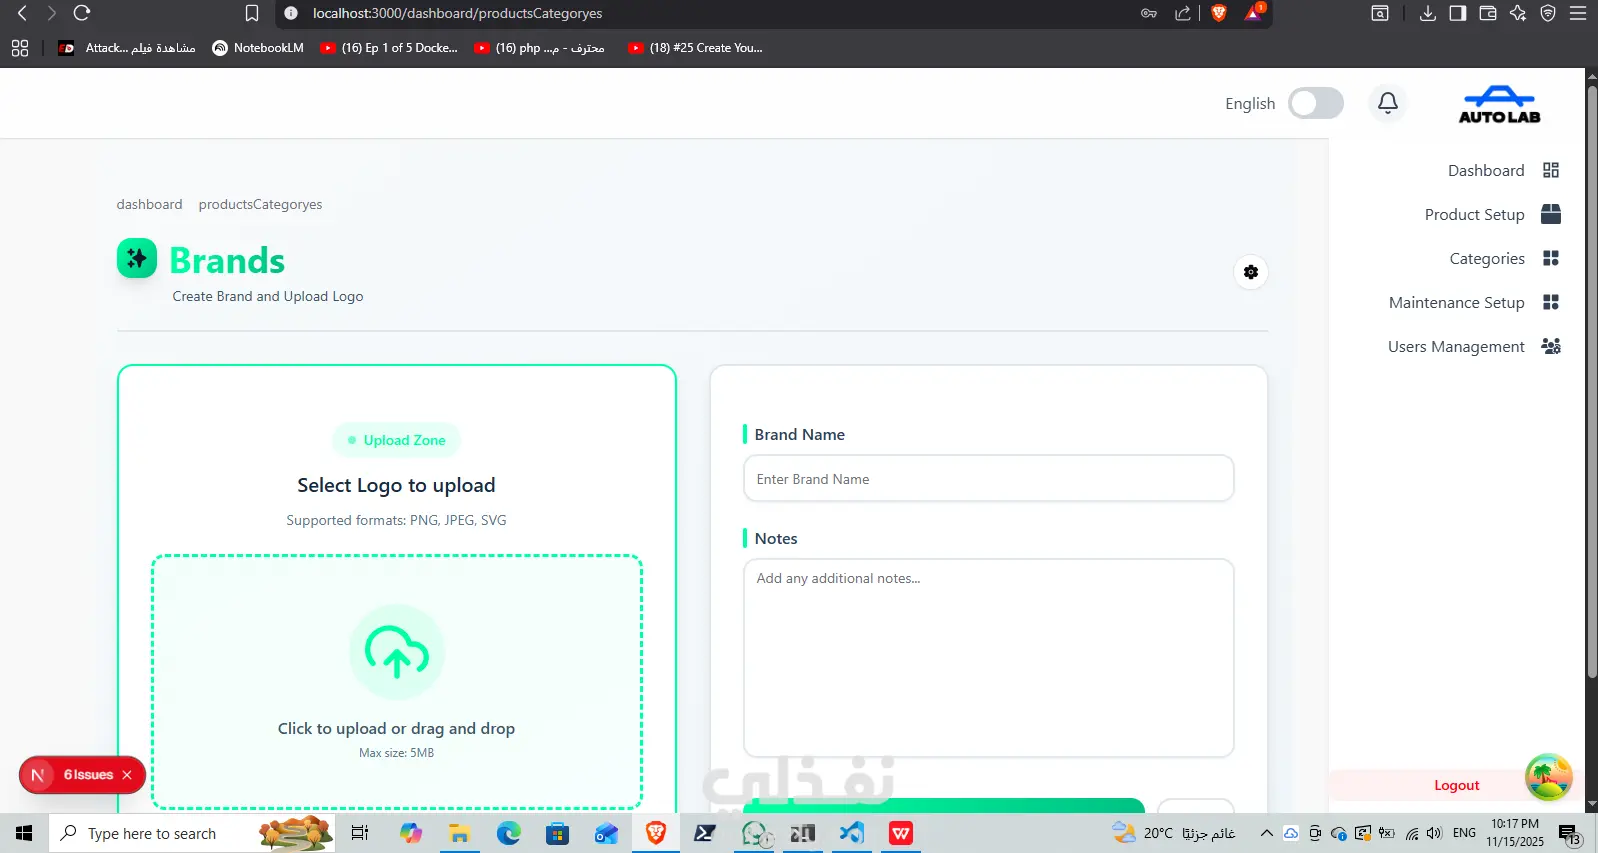The image size is (1598, 853).
Task: Open the Brave Shields lion icon
Action: (1219, 13)
